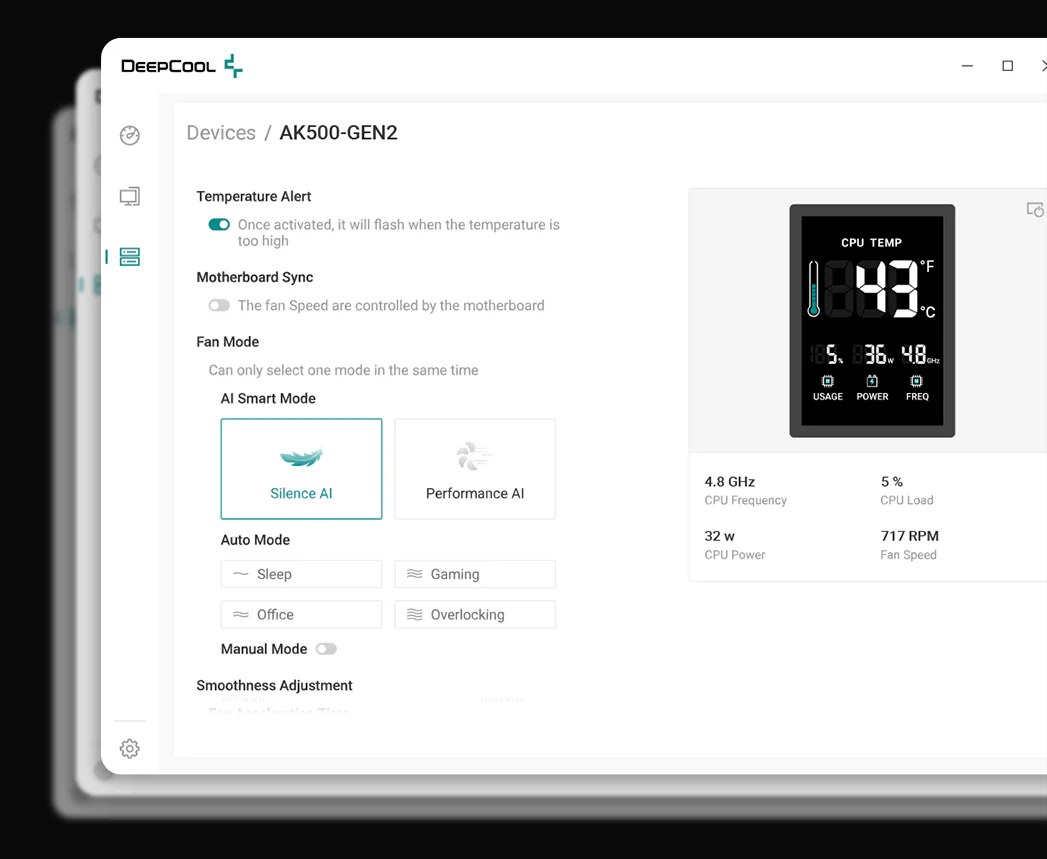
Task: Click the Silence AI feather icon
Action: (301, 458)
